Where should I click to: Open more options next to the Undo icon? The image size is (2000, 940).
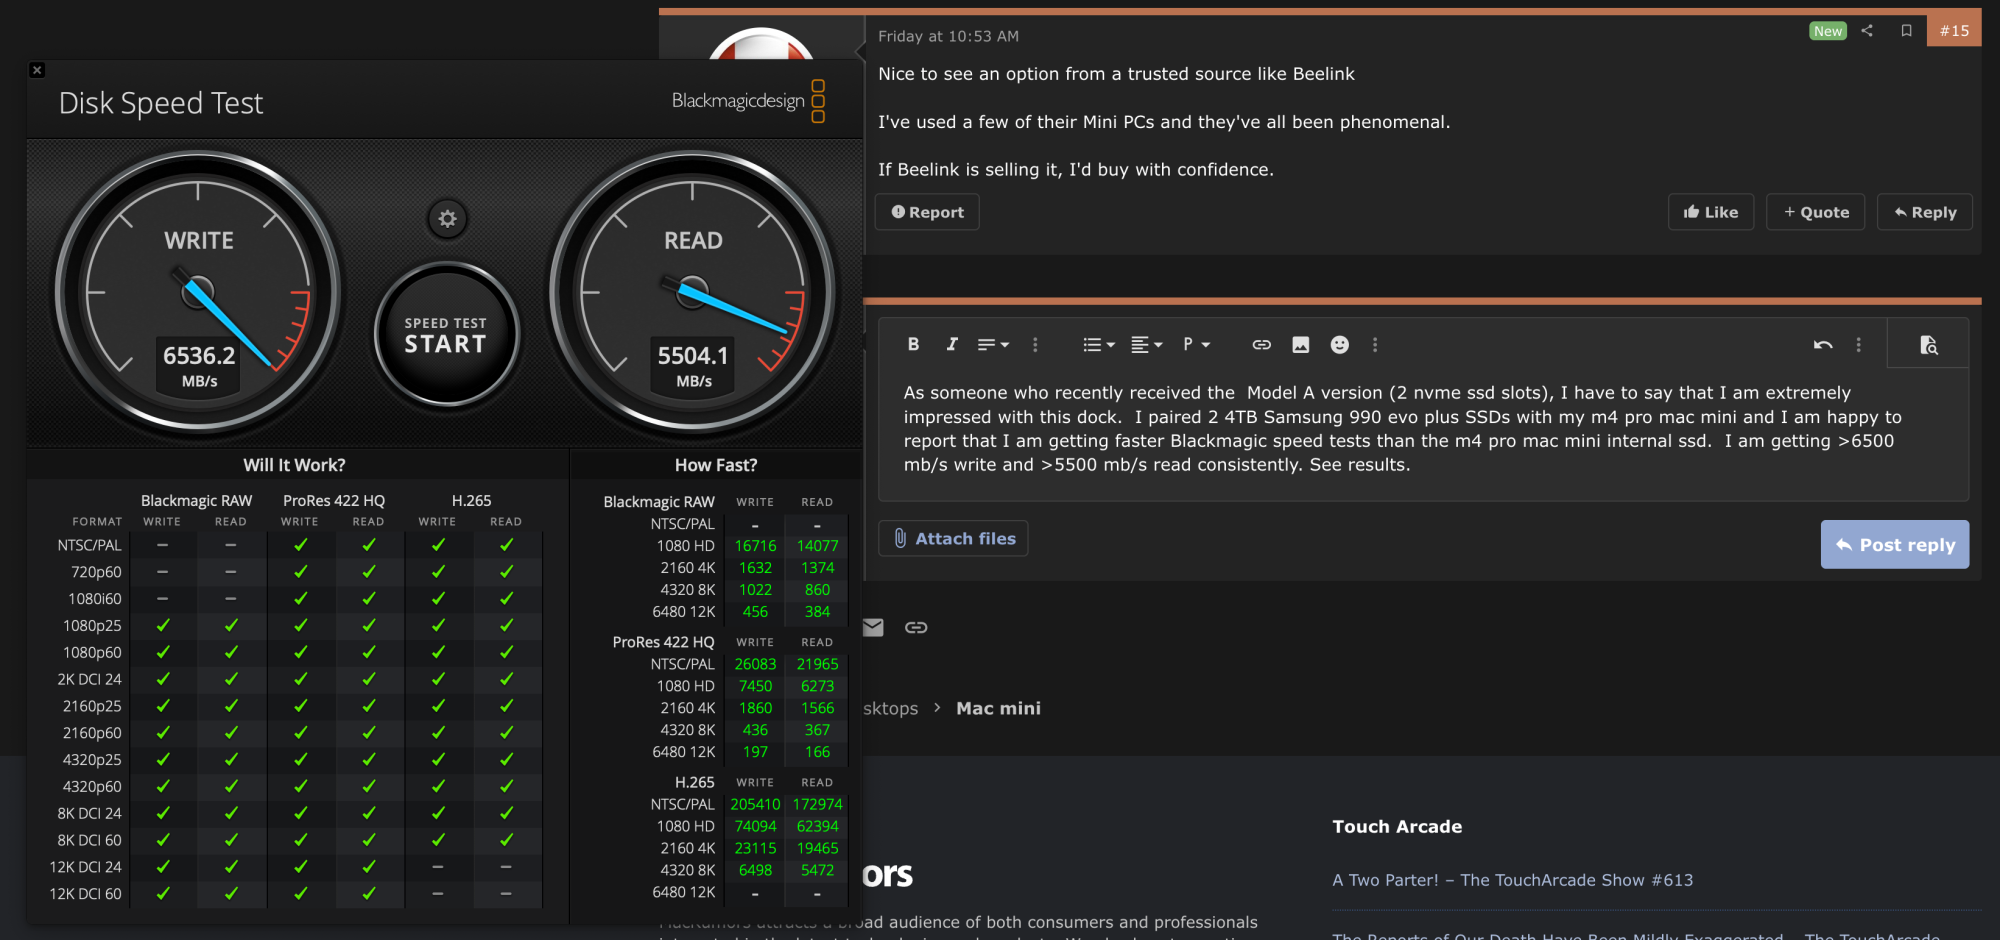coord(1859,344)
